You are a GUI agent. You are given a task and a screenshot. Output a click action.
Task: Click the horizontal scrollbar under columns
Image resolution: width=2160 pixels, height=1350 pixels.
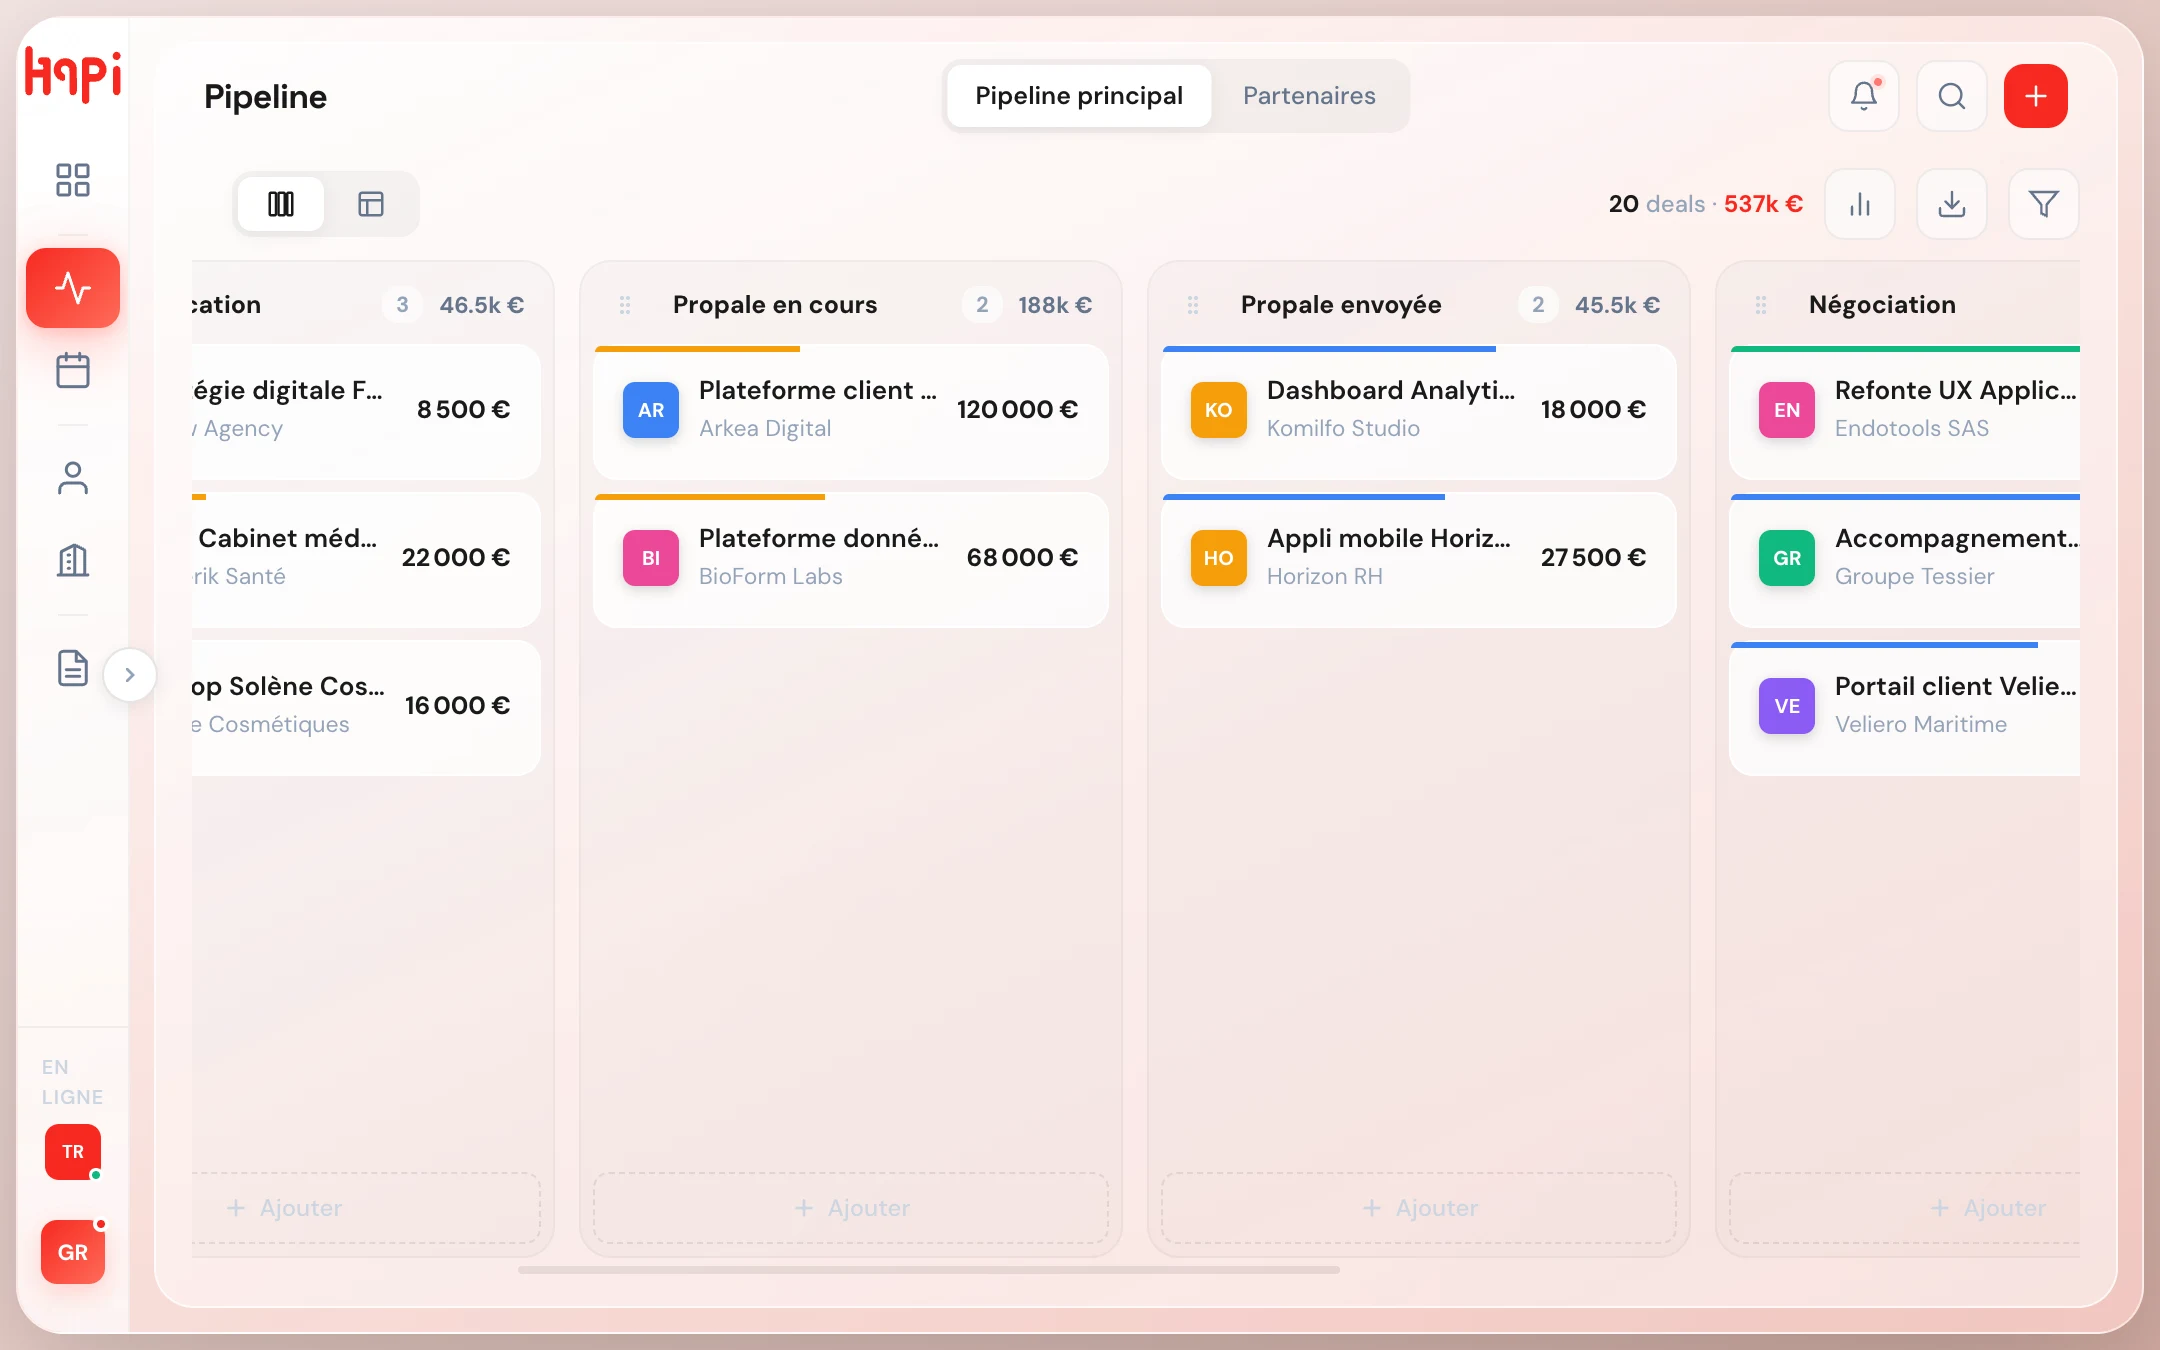929,1270
